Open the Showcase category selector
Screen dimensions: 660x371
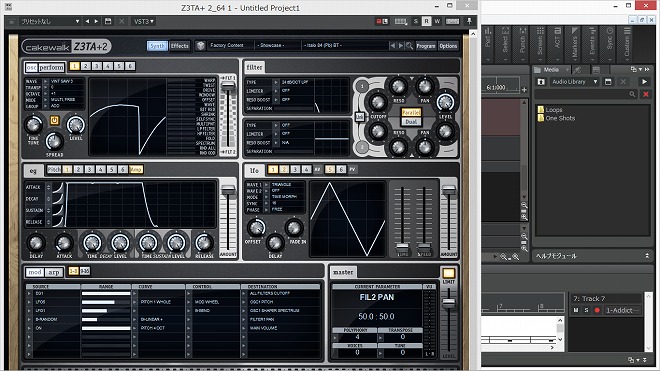coord(277,45)
